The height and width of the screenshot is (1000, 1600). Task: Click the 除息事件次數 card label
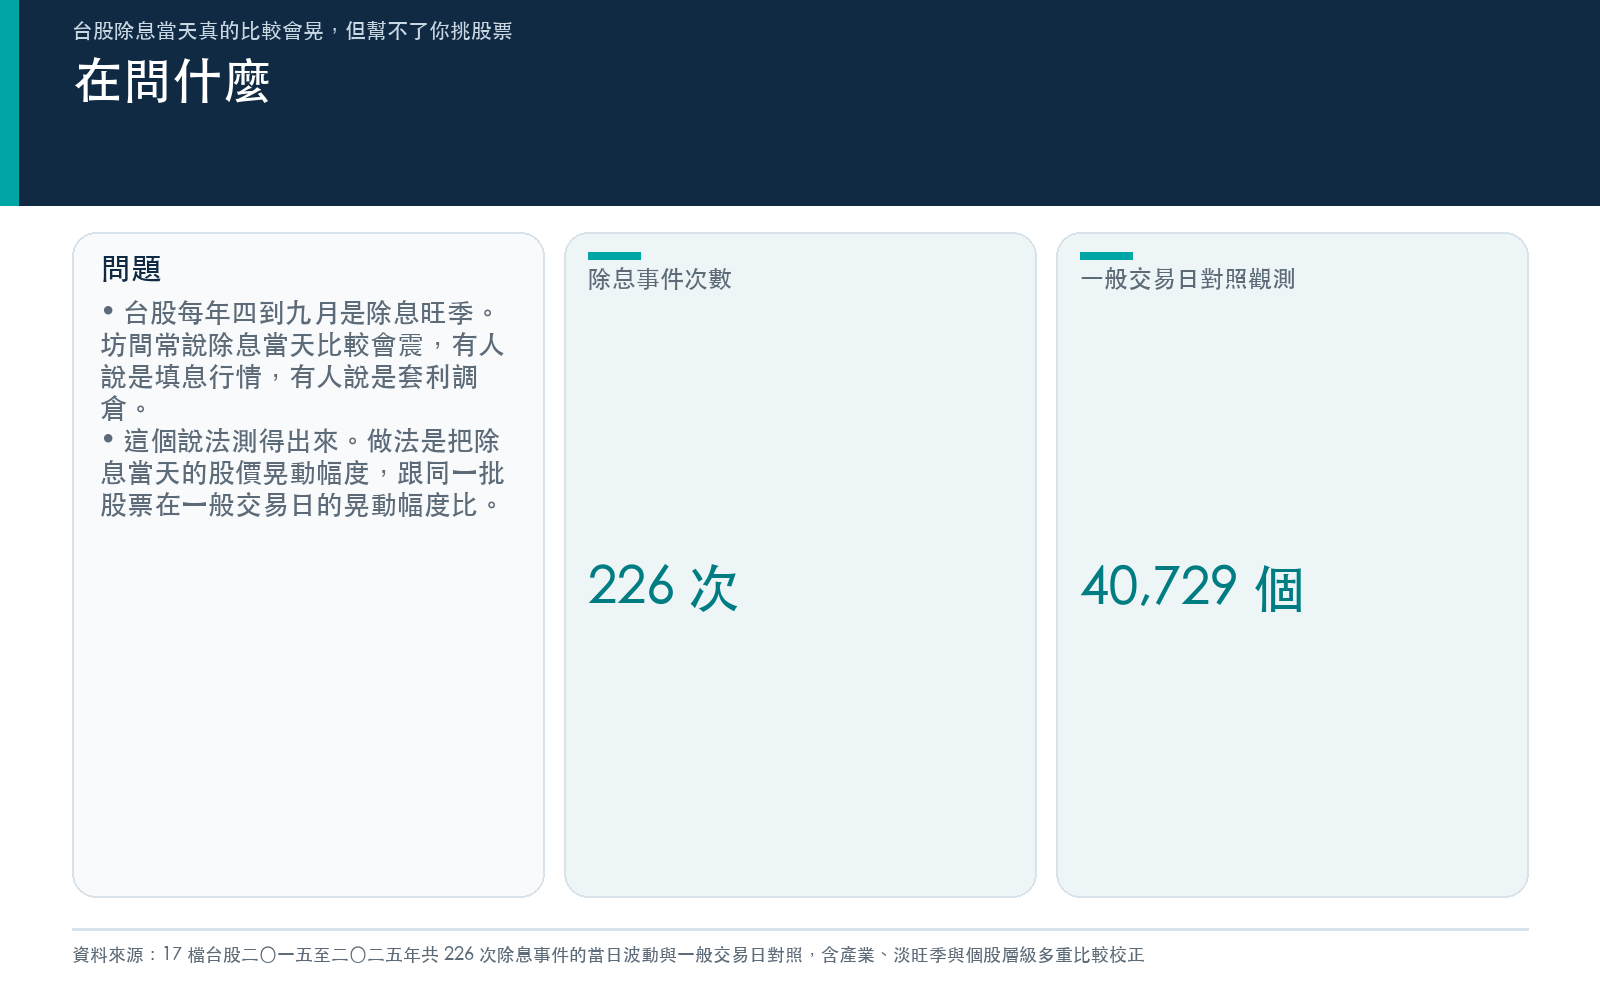pos(660,279)
